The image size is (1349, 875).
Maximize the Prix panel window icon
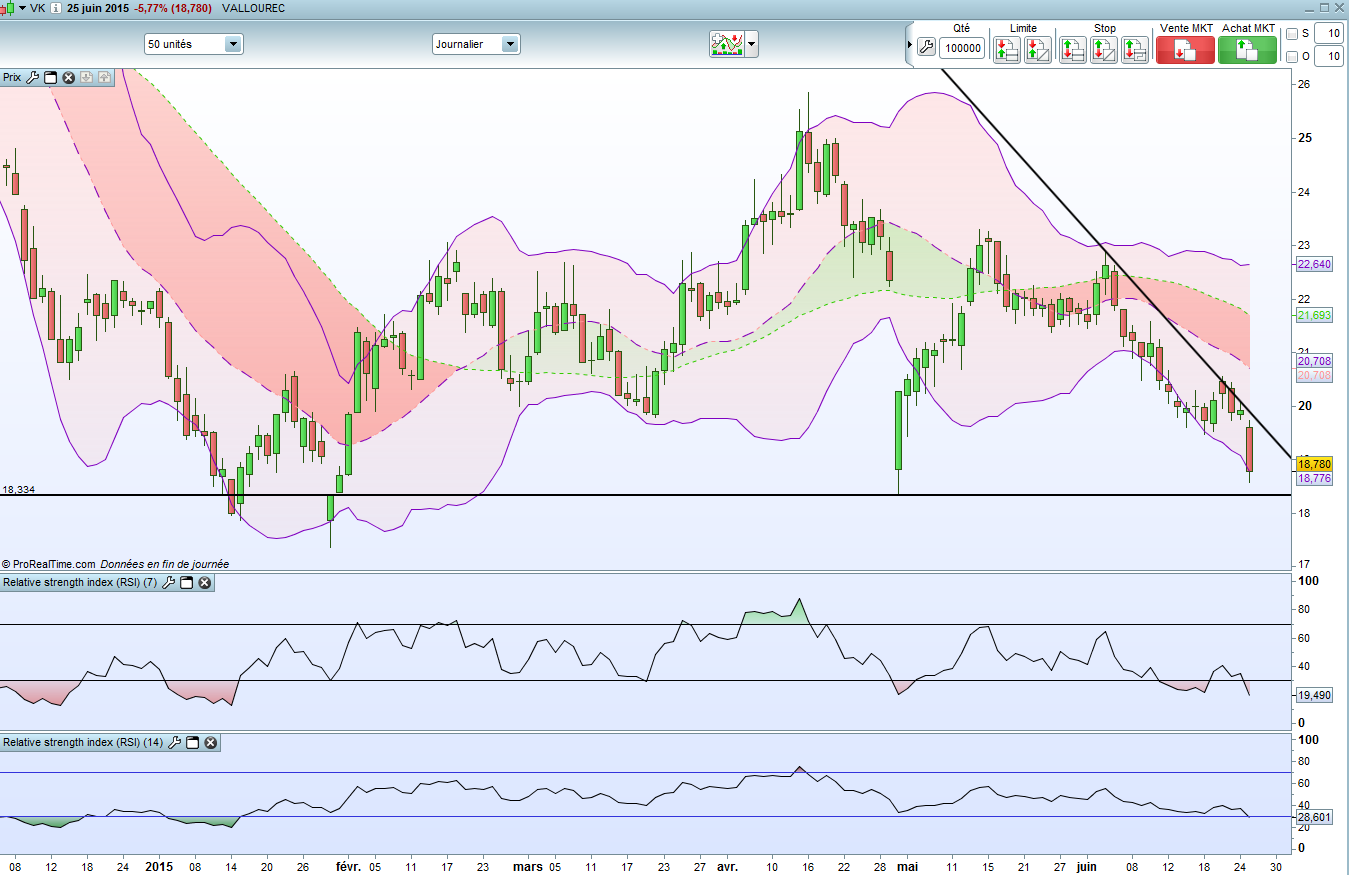click(50, 77)
